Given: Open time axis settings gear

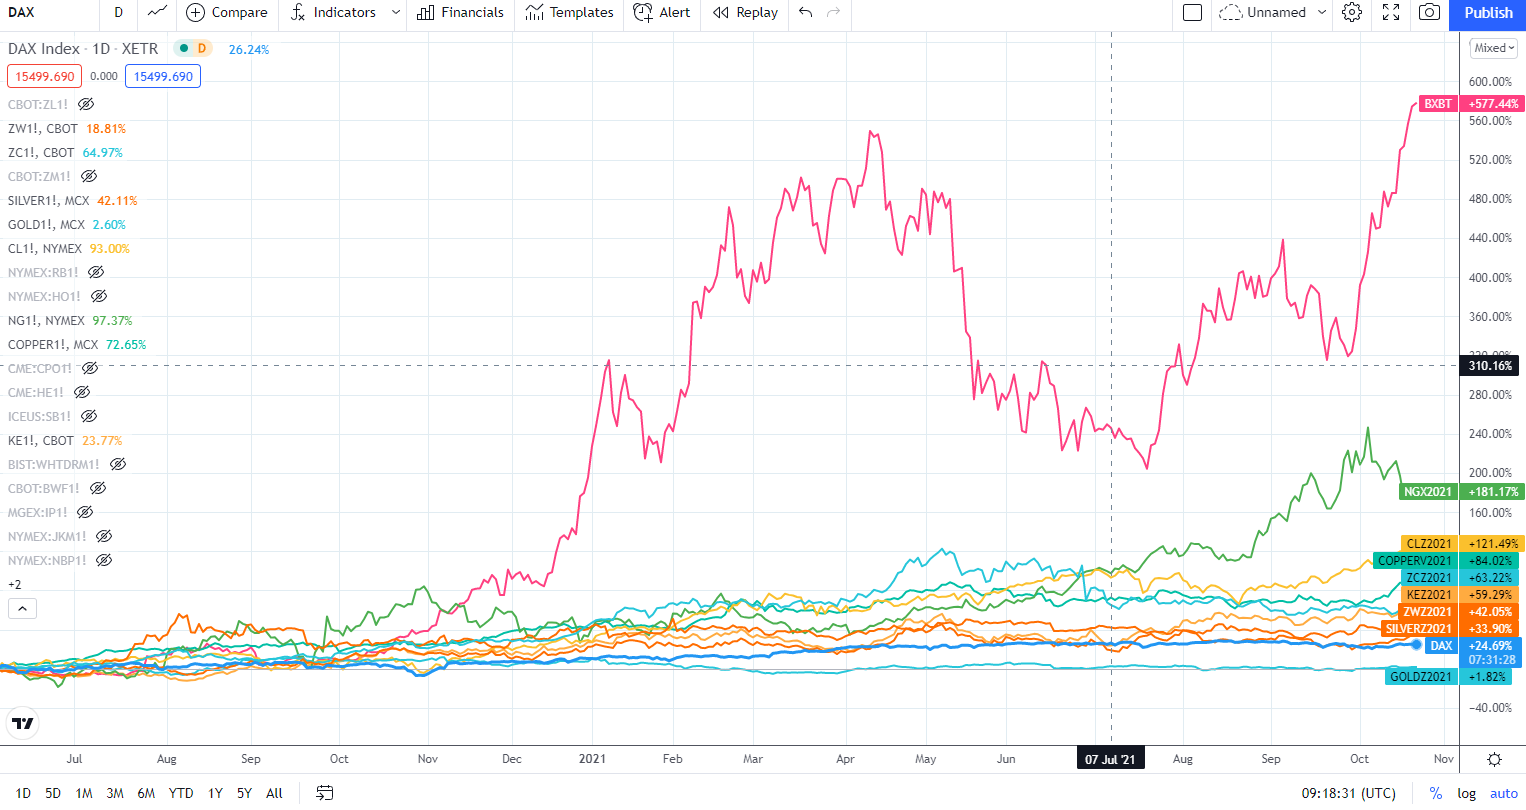Looking at the screenshot, I should (1494, 759).
